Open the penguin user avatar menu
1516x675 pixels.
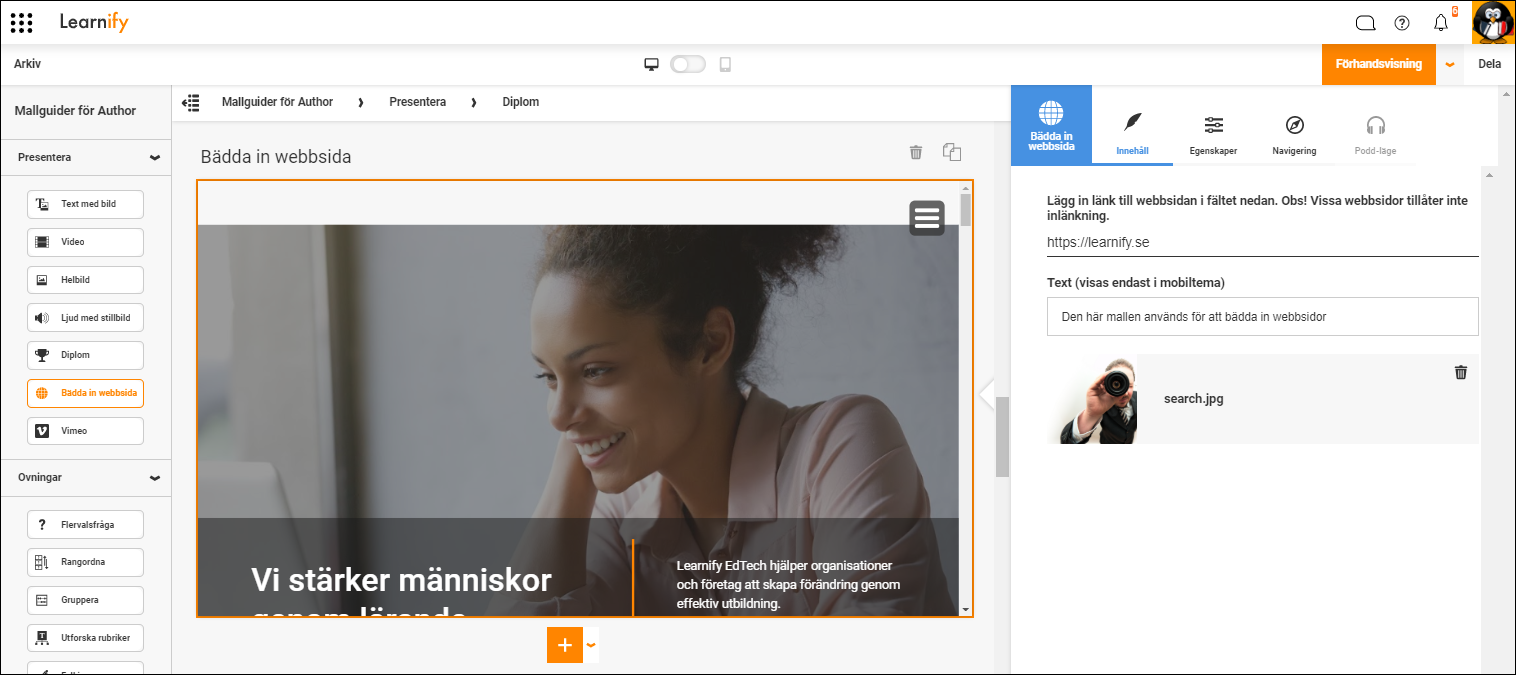(x=1493, y=23)
